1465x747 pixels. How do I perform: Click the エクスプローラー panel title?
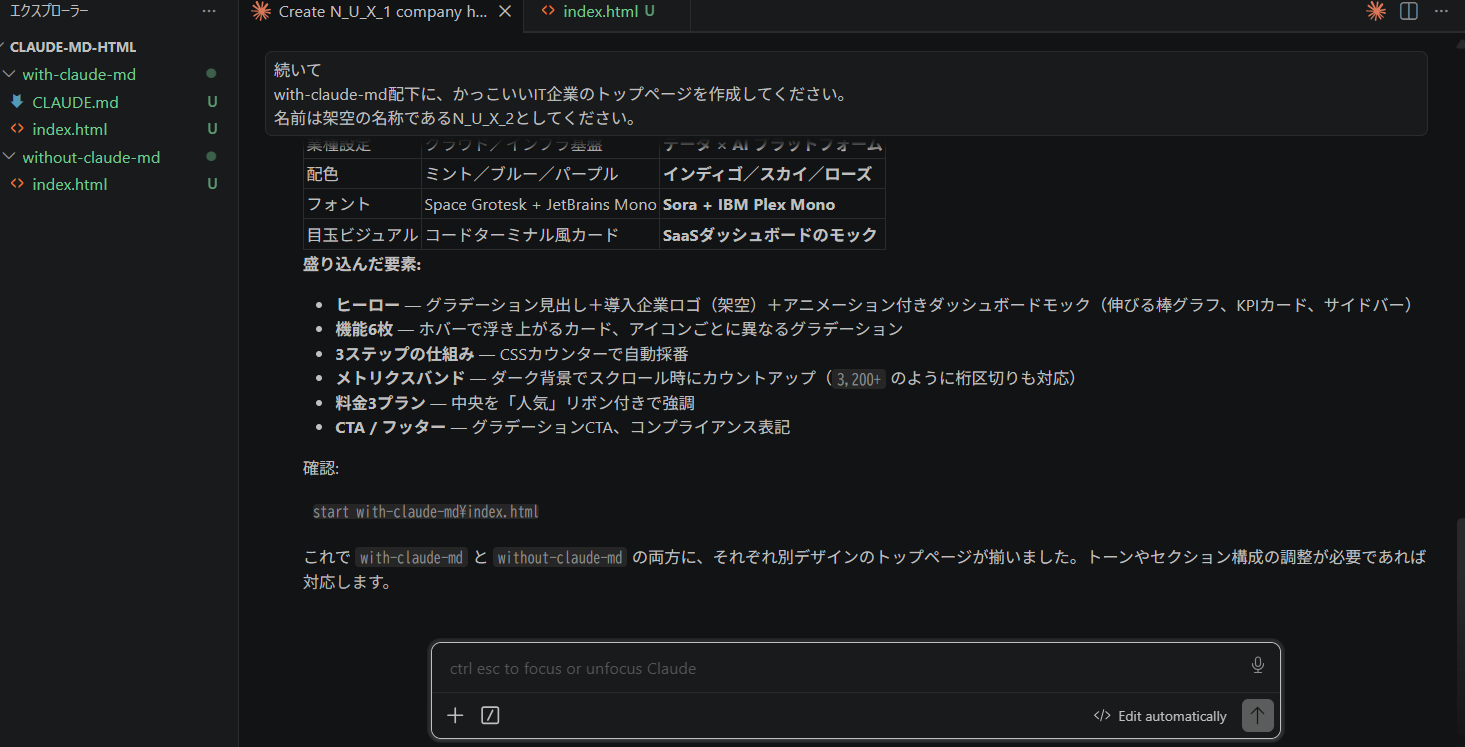[x=49, y=11]
